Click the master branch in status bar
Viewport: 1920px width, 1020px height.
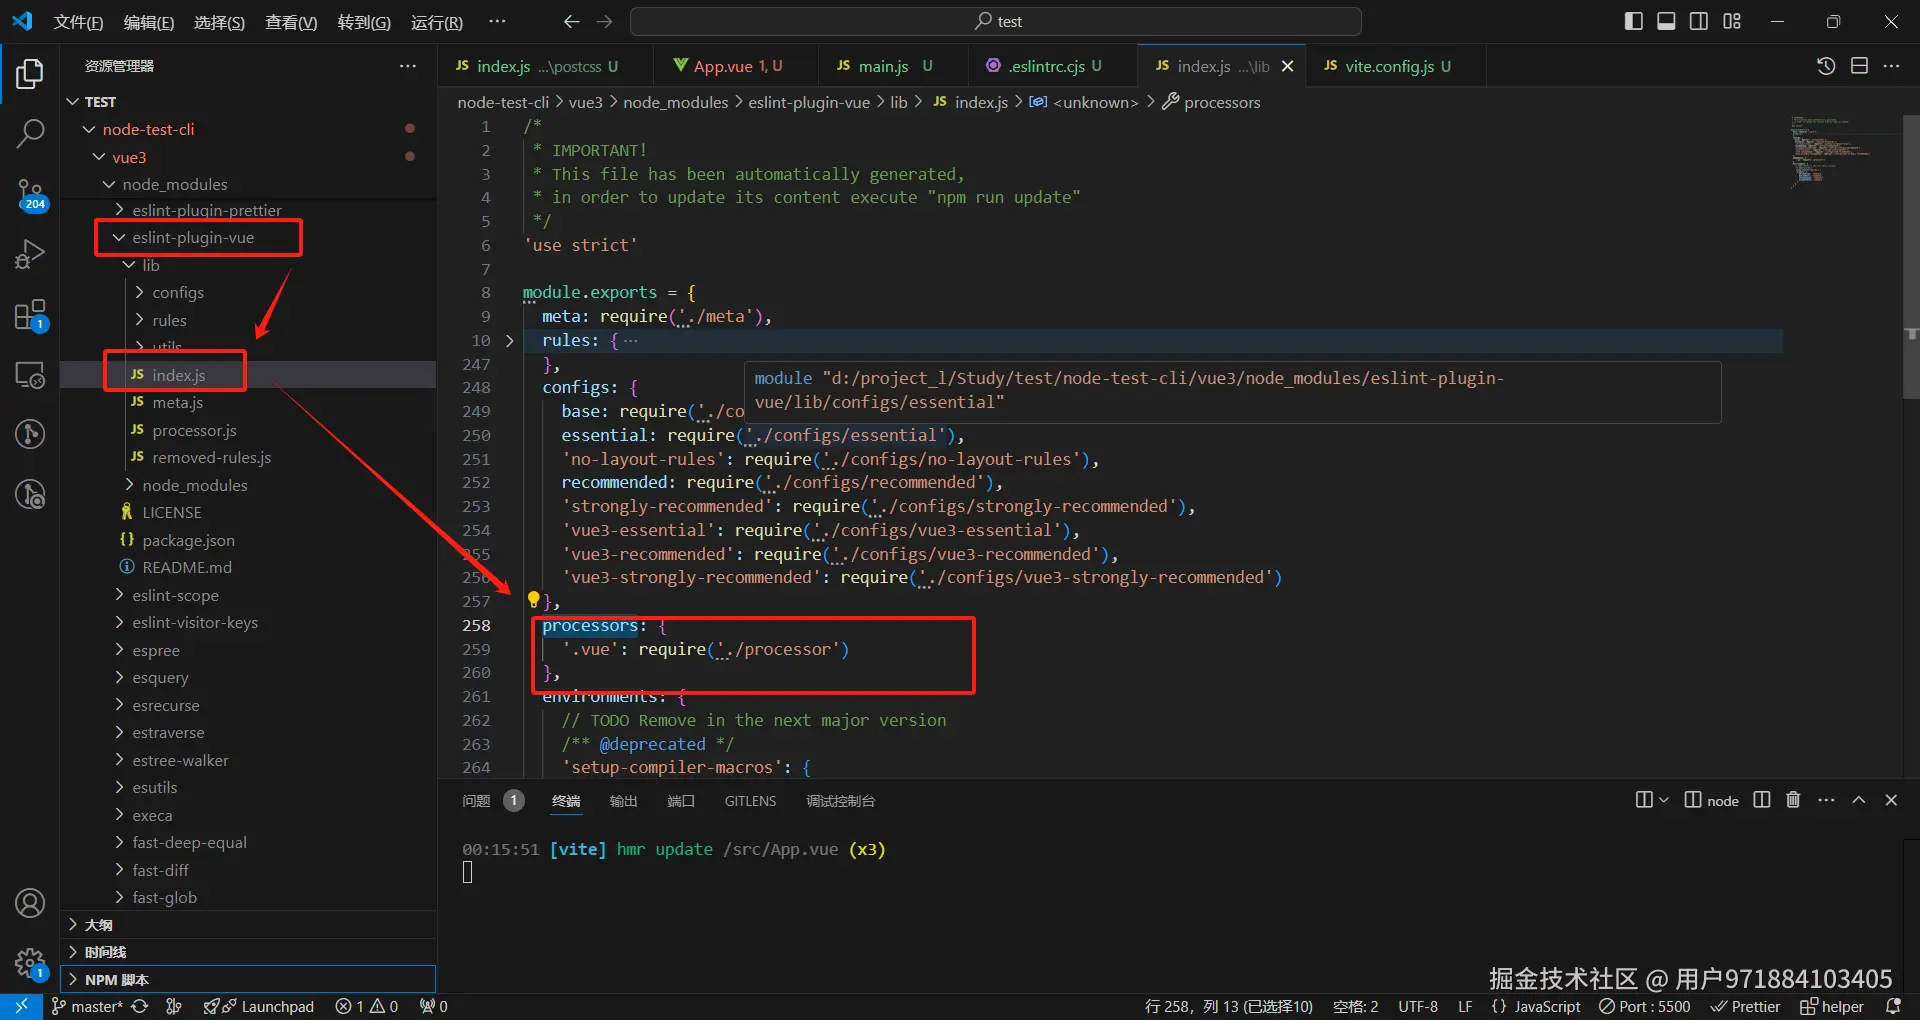click(88, 1006)
